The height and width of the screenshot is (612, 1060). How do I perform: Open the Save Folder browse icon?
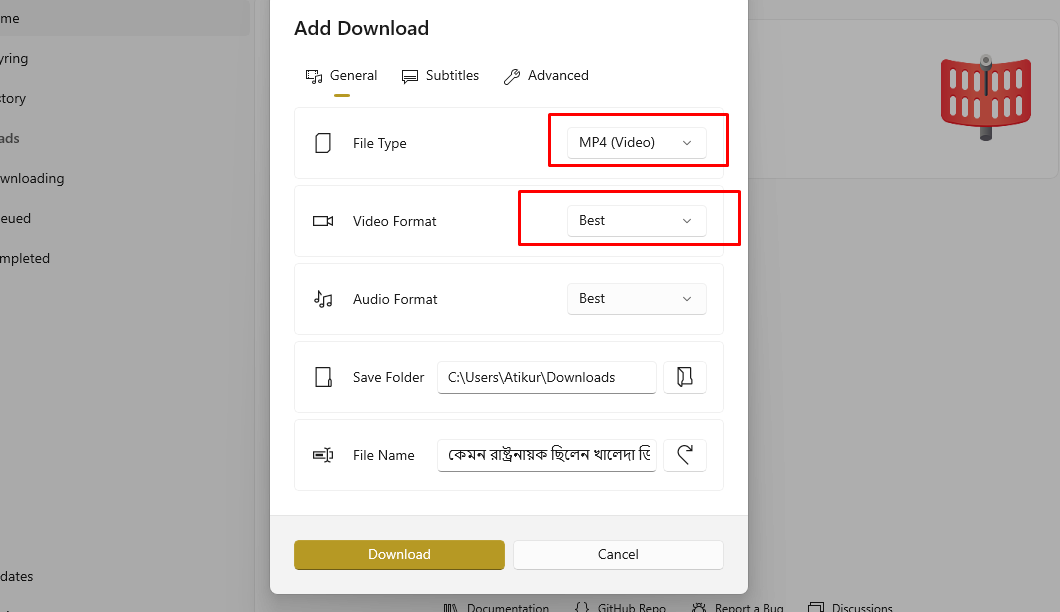685,377
